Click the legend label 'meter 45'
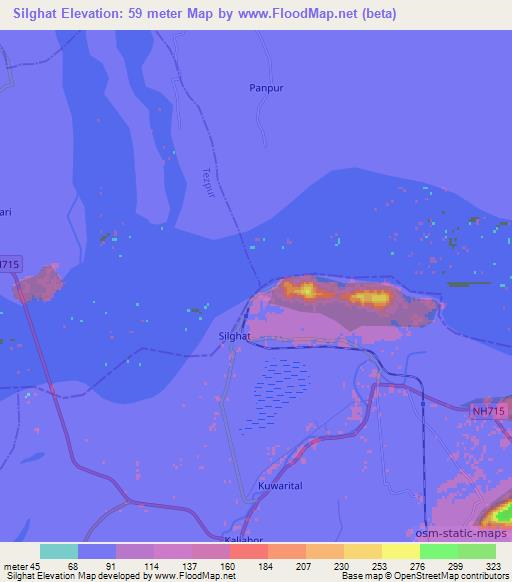Screen dimensions: 512x582 (22, 566)
